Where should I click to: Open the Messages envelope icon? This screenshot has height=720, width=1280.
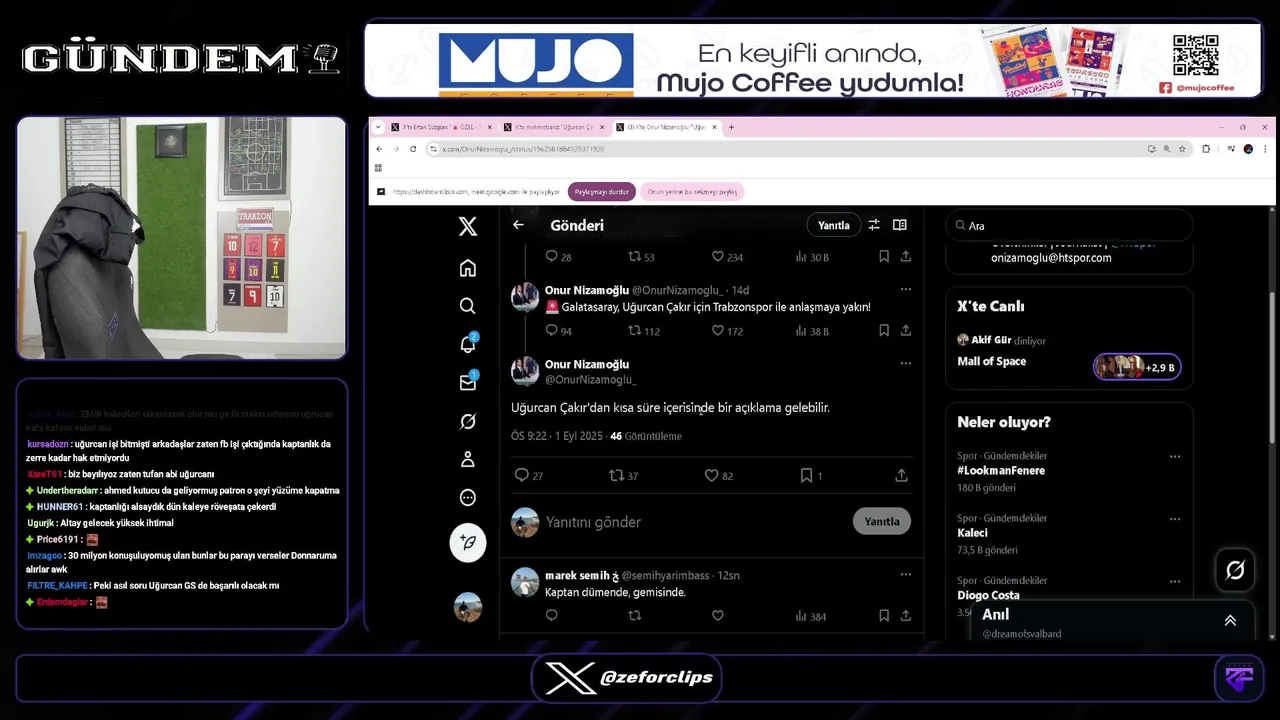click(468, 382)
